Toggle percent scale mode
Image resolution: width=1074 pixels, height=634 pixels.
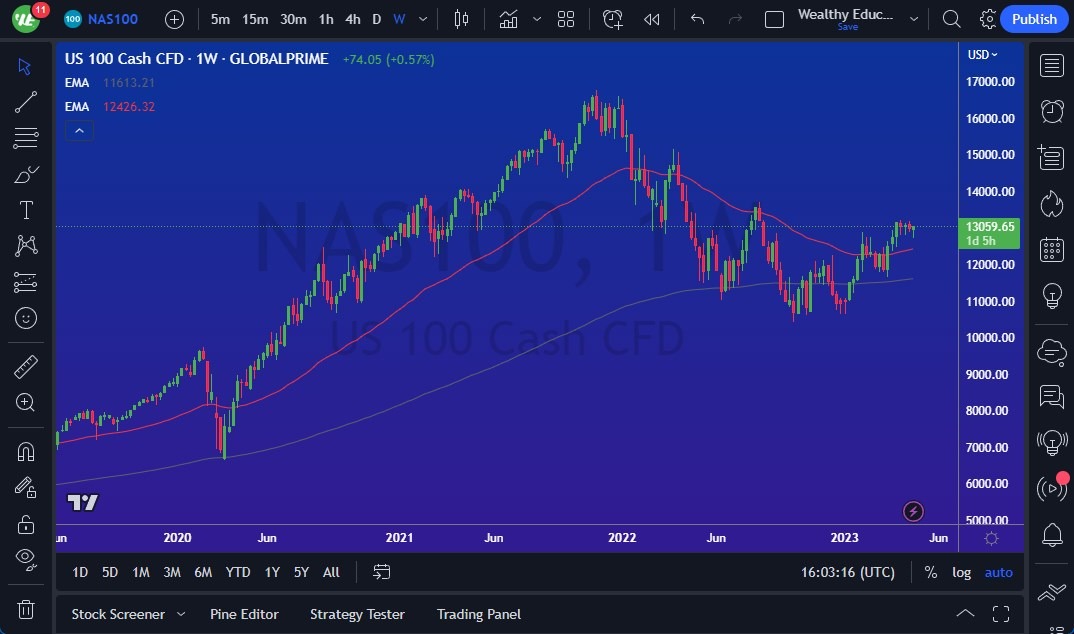(931, 572)
